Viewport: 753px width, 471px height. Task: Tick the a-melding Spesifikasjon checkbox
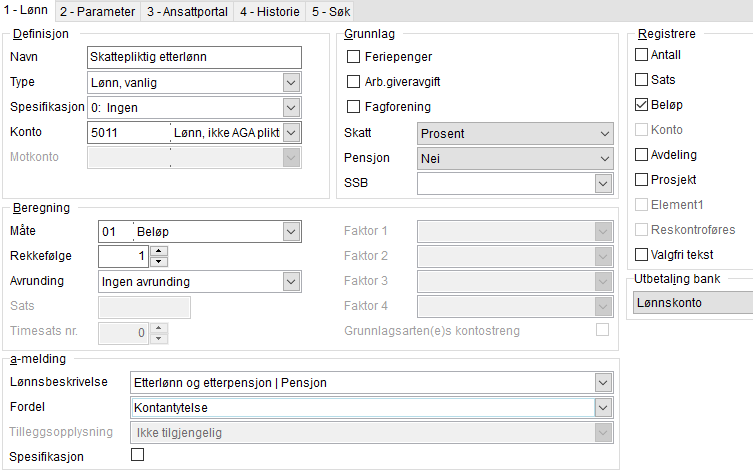click(138, 455)
